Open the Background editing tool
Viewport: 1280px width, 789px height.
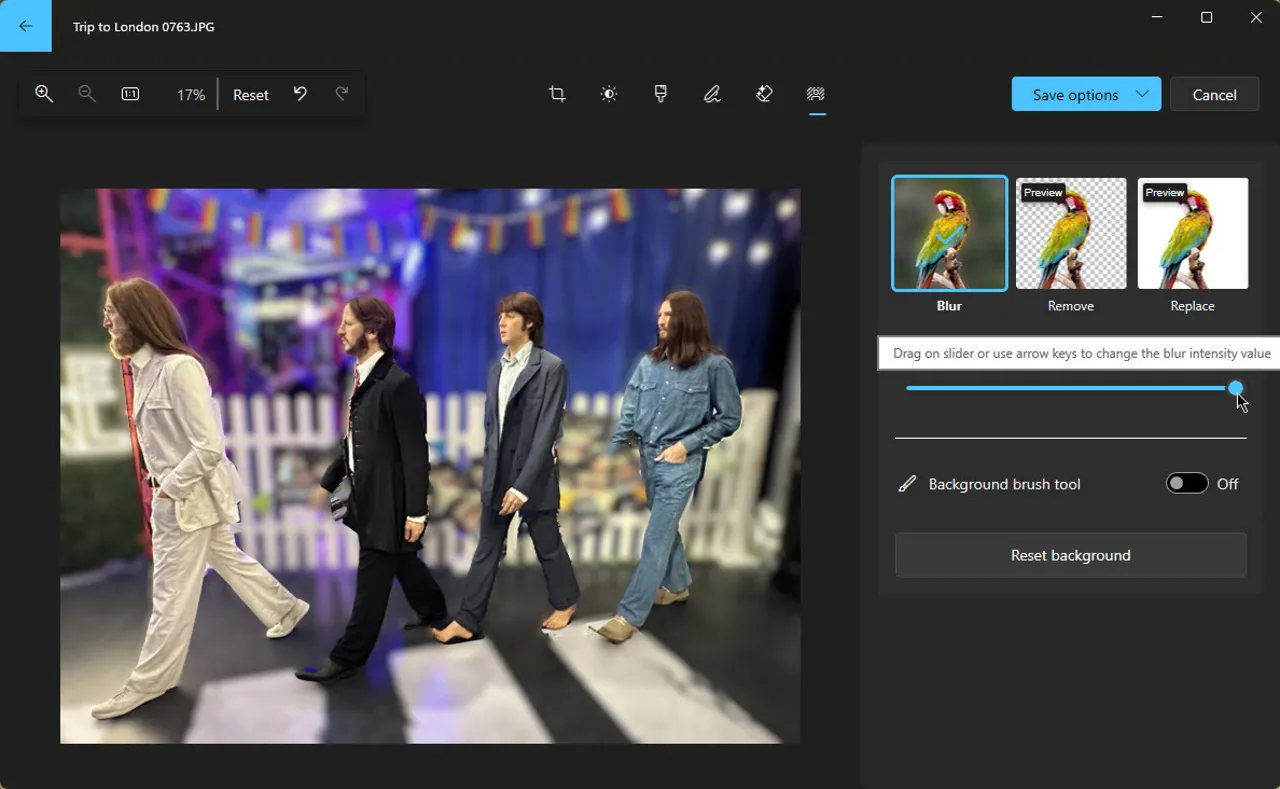coord(815,94)
